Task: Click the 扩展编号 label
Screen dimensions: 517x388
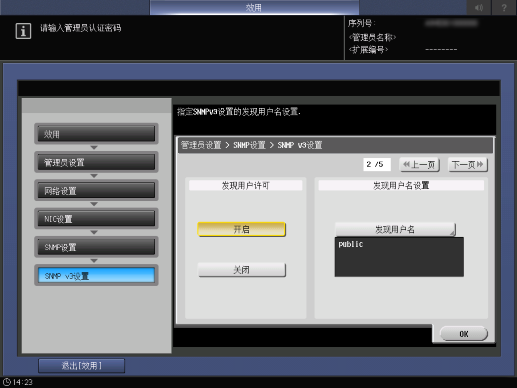Action: coord(368,50)
